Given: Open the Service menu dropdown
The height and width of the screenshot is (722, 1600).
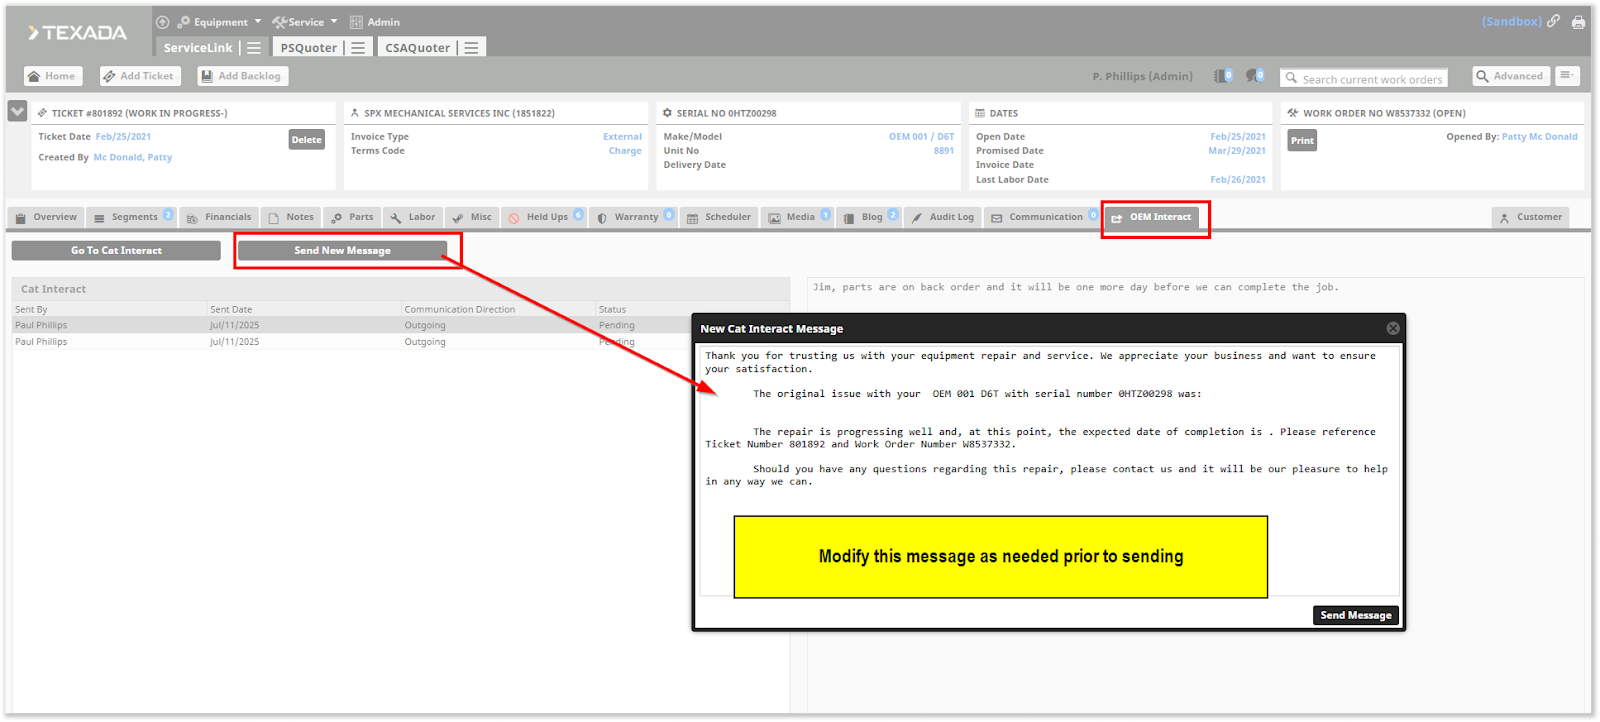Looking at the screenshot, I should click(x=305, y=22).
